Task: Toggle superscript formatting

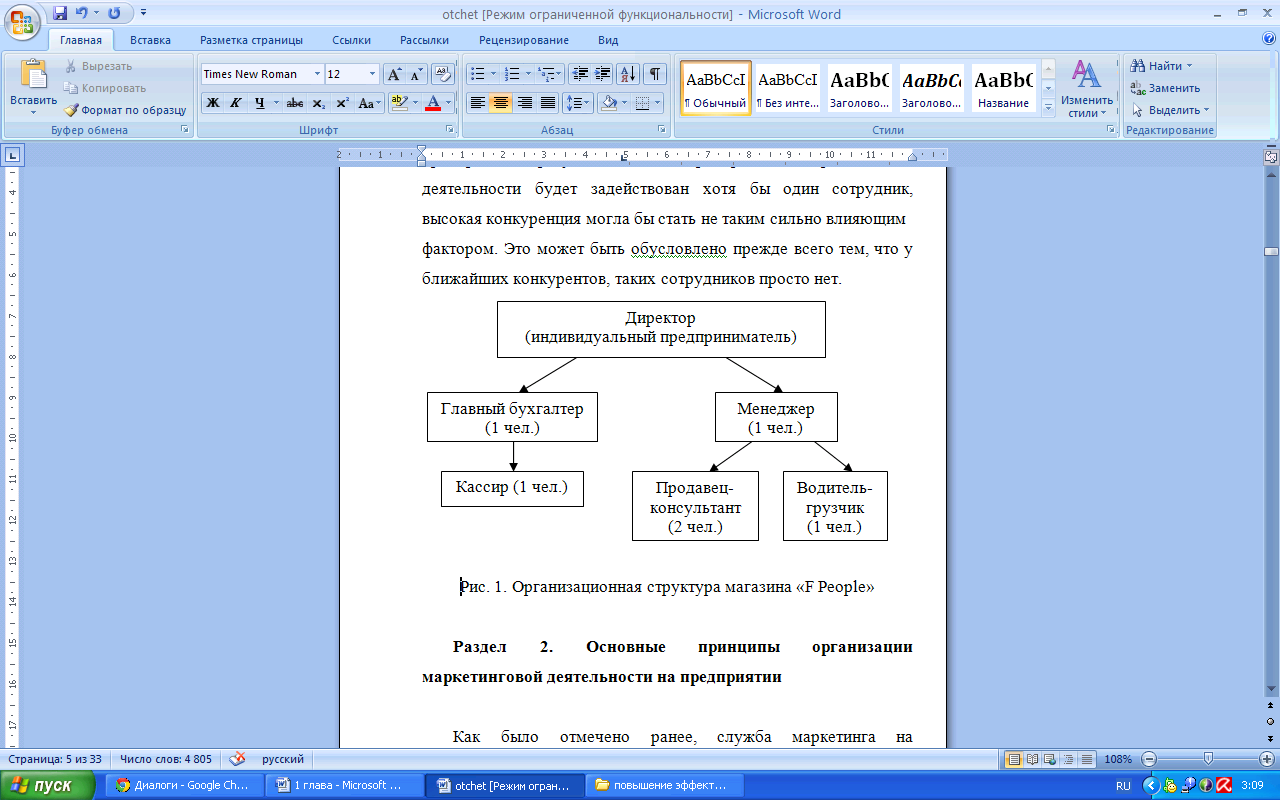Action: click(342, 103)
